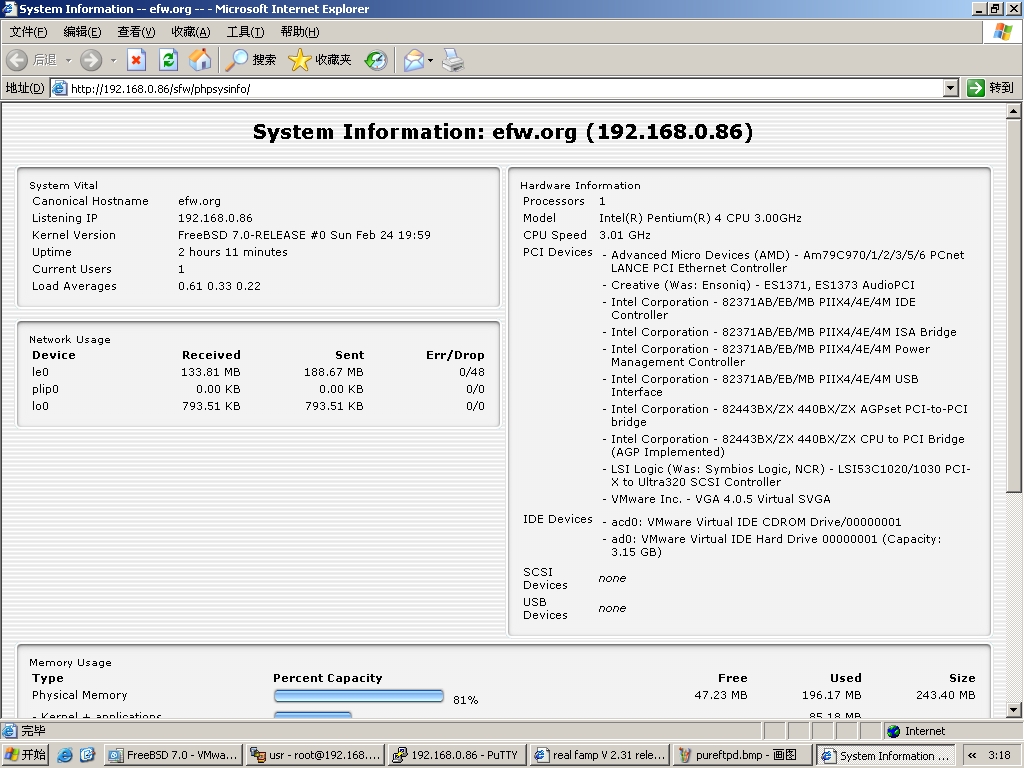Open 收藏(A) Favorites menu
This screenshot has width=1024, height=768.
pyautogui.click(x=191, y=31)
